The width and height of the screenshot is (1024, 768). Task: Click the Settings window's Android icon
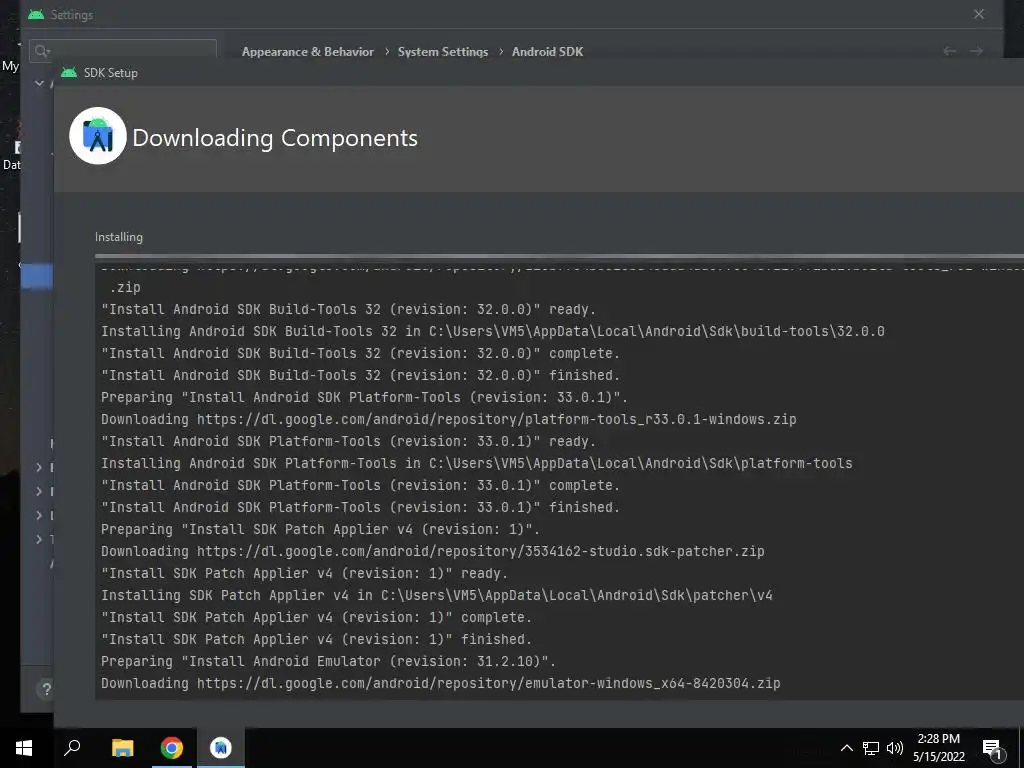(36, 14)
